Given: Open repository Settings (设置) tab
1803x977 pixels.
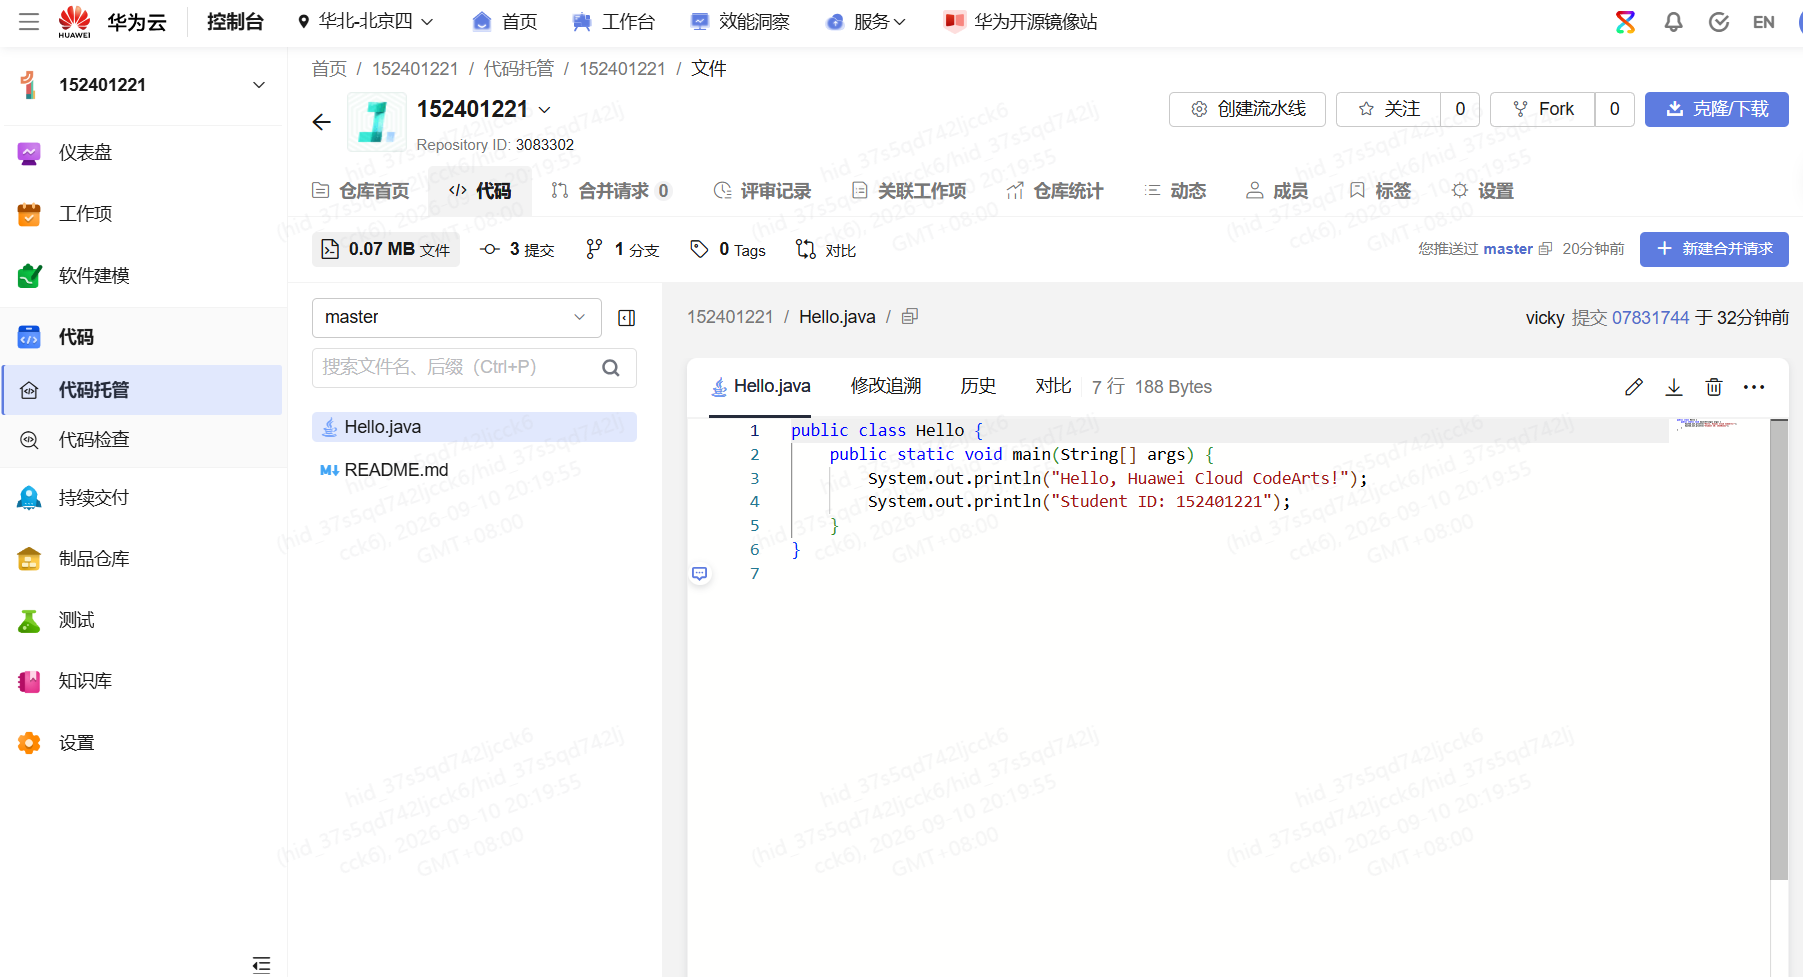Looking at the screenshot, I should 1483,191.
